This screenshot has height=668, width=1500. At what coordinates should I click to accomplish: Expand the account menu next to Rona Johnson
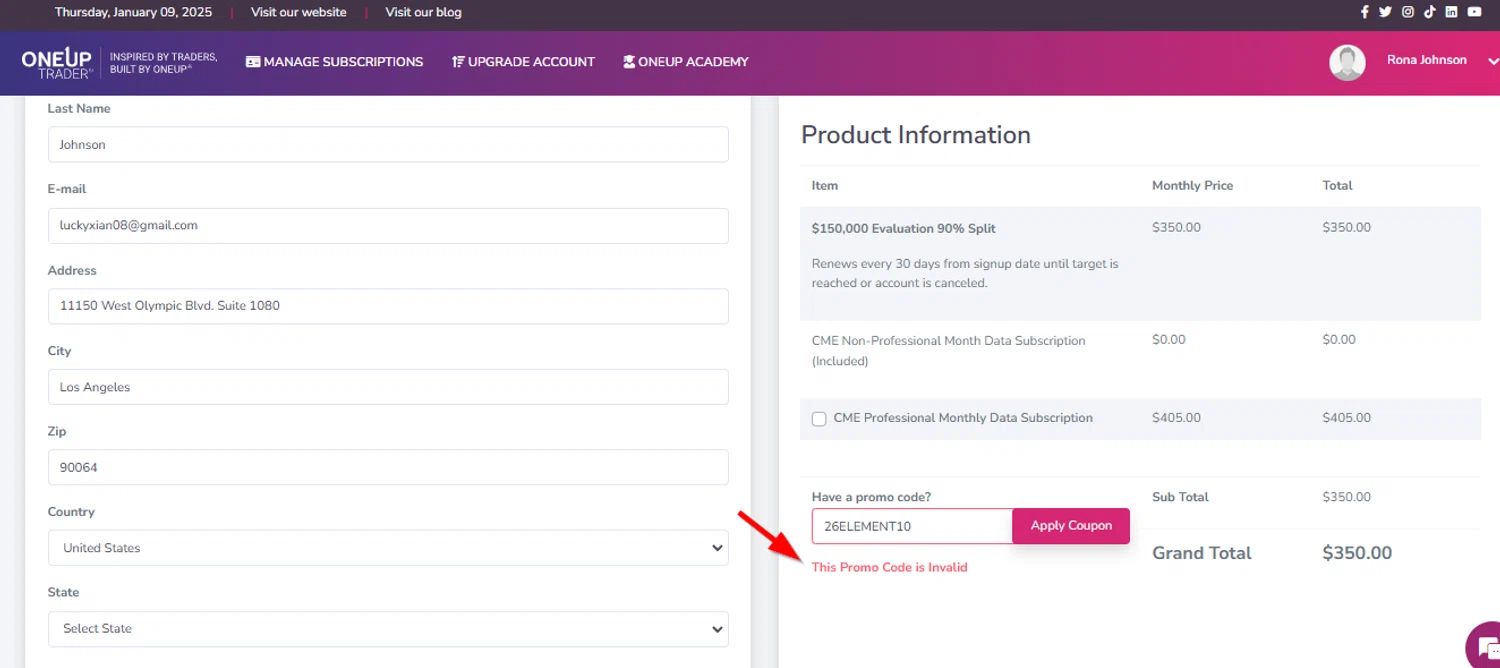pos(1493,62)
